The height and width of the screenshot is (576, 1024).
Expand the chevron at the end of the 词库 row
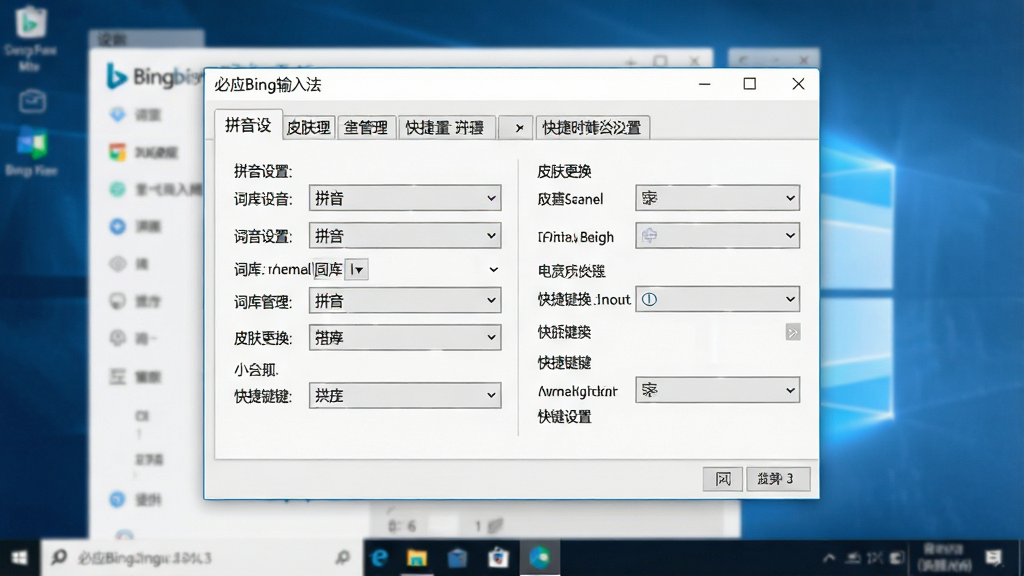click(x=494, y=269)
